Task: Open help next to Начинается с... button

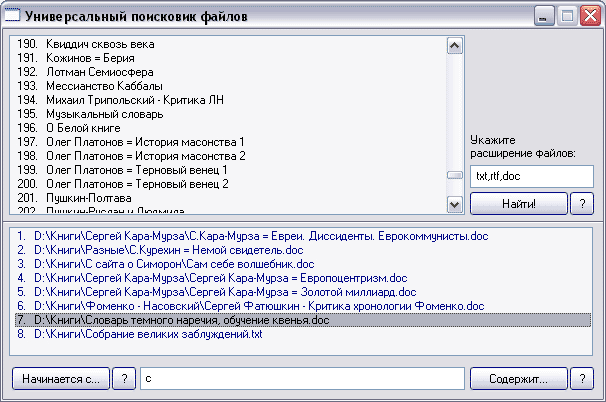Action: (x=124, y=378)
